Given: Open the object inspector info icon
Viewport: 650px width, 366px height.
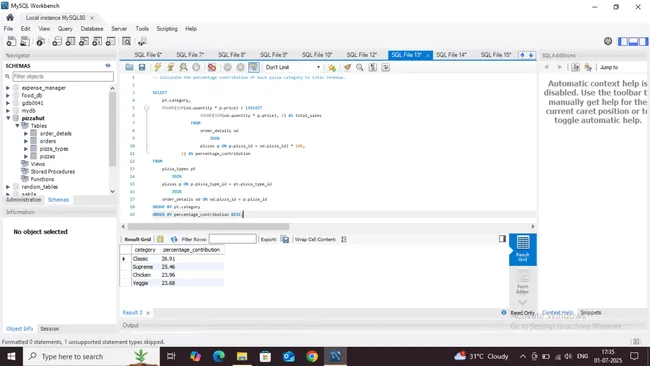Looking at the screenshot, I should [41, 41].
